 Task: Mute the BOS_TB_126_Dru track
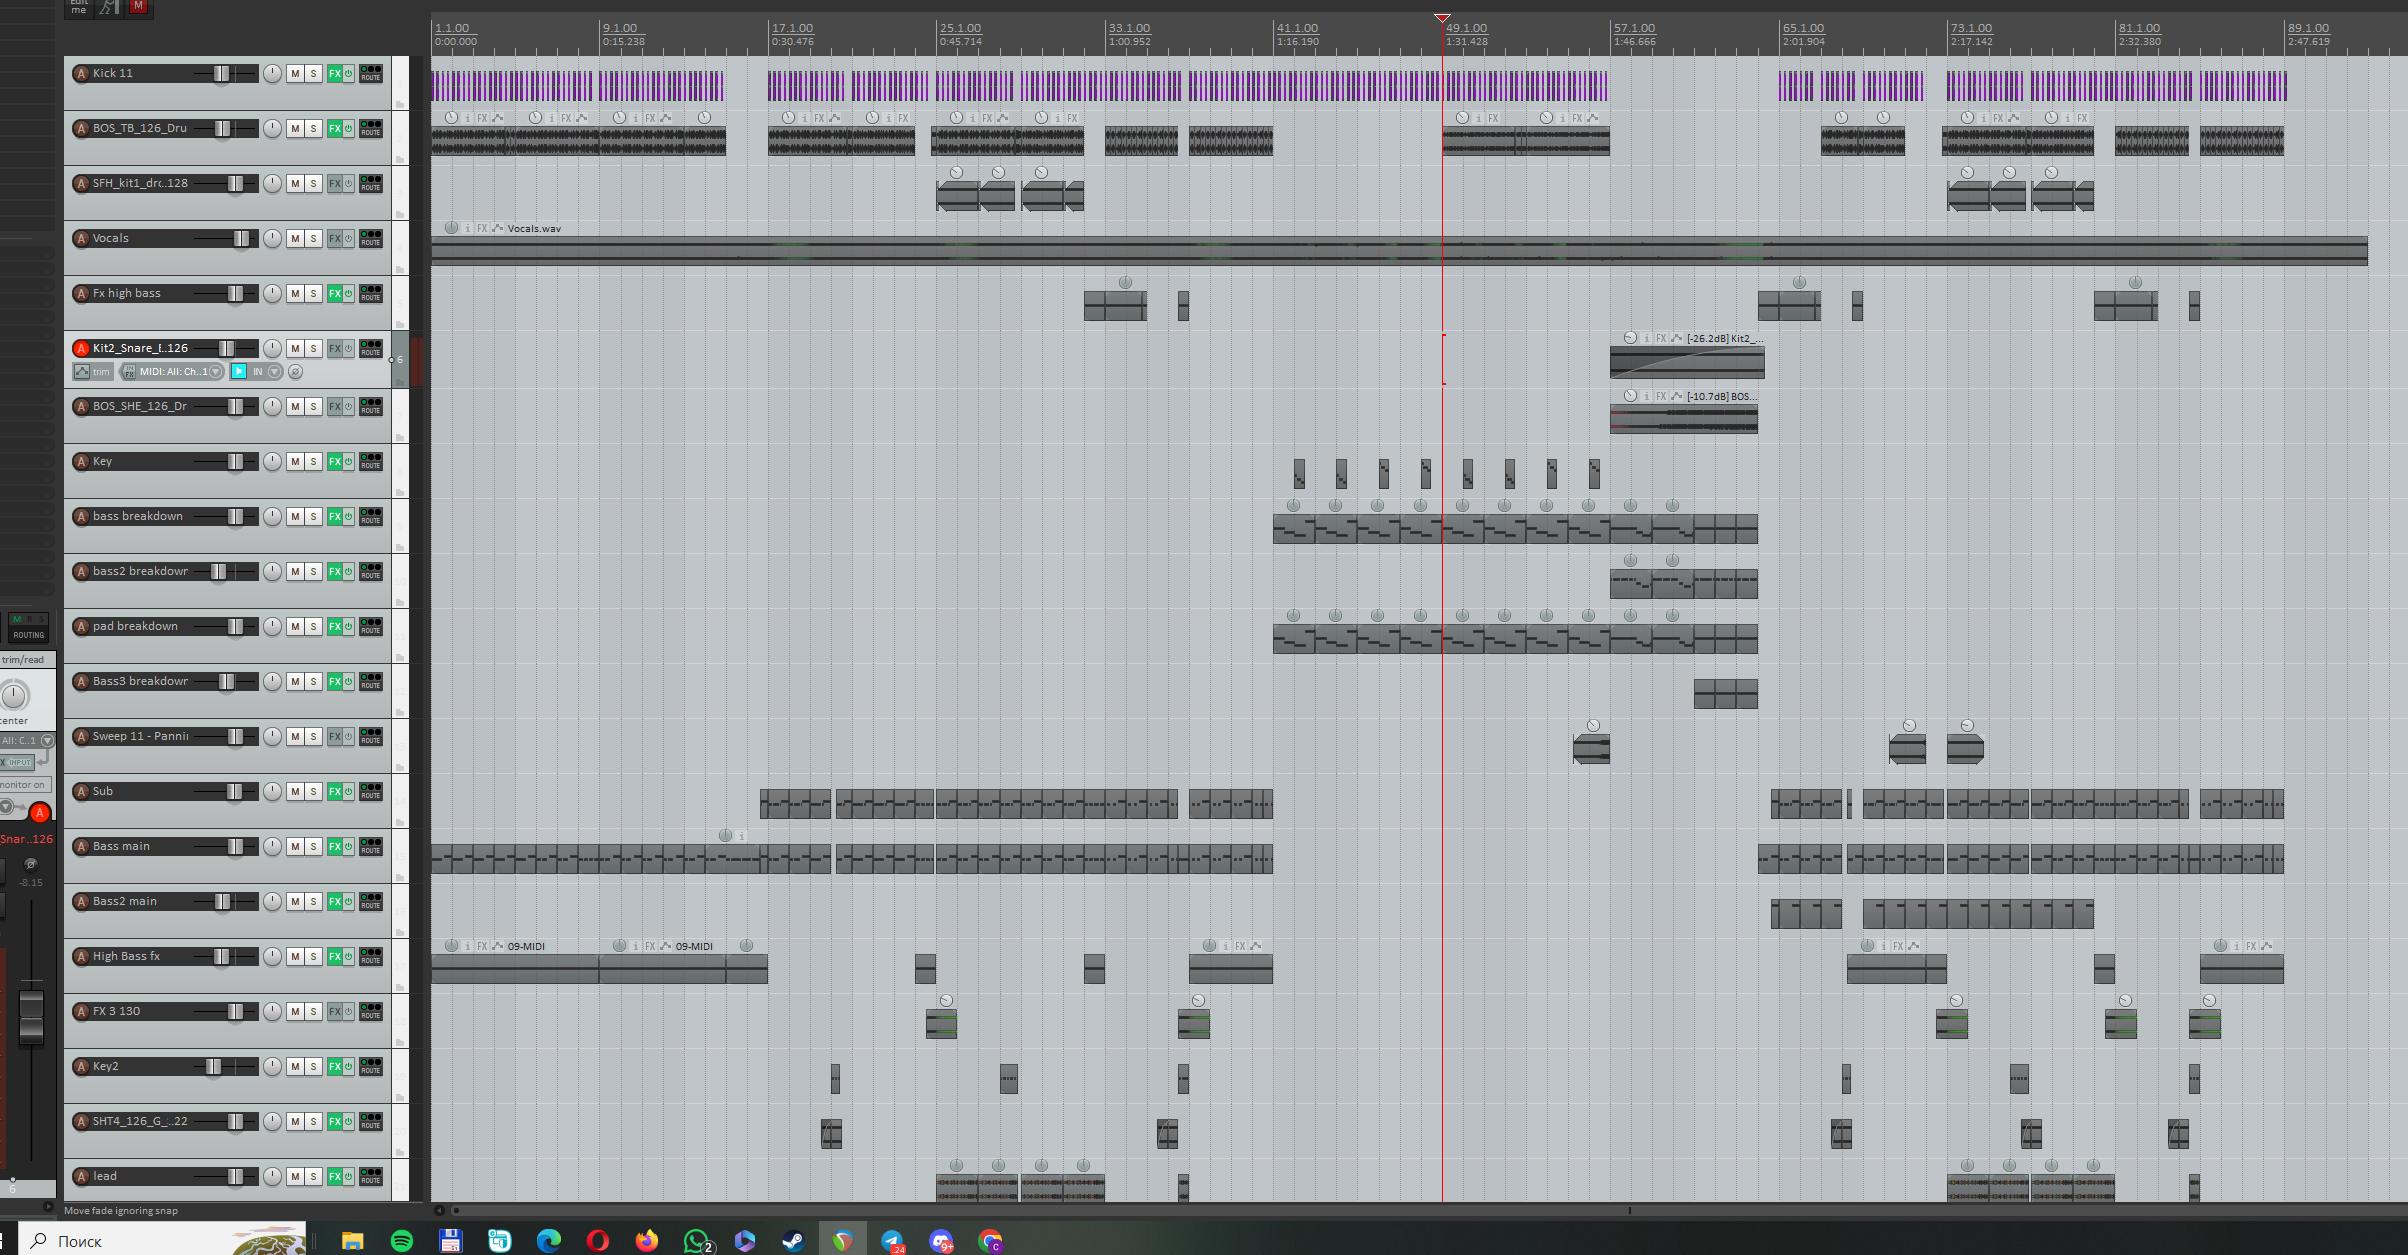tap(295, 128)
